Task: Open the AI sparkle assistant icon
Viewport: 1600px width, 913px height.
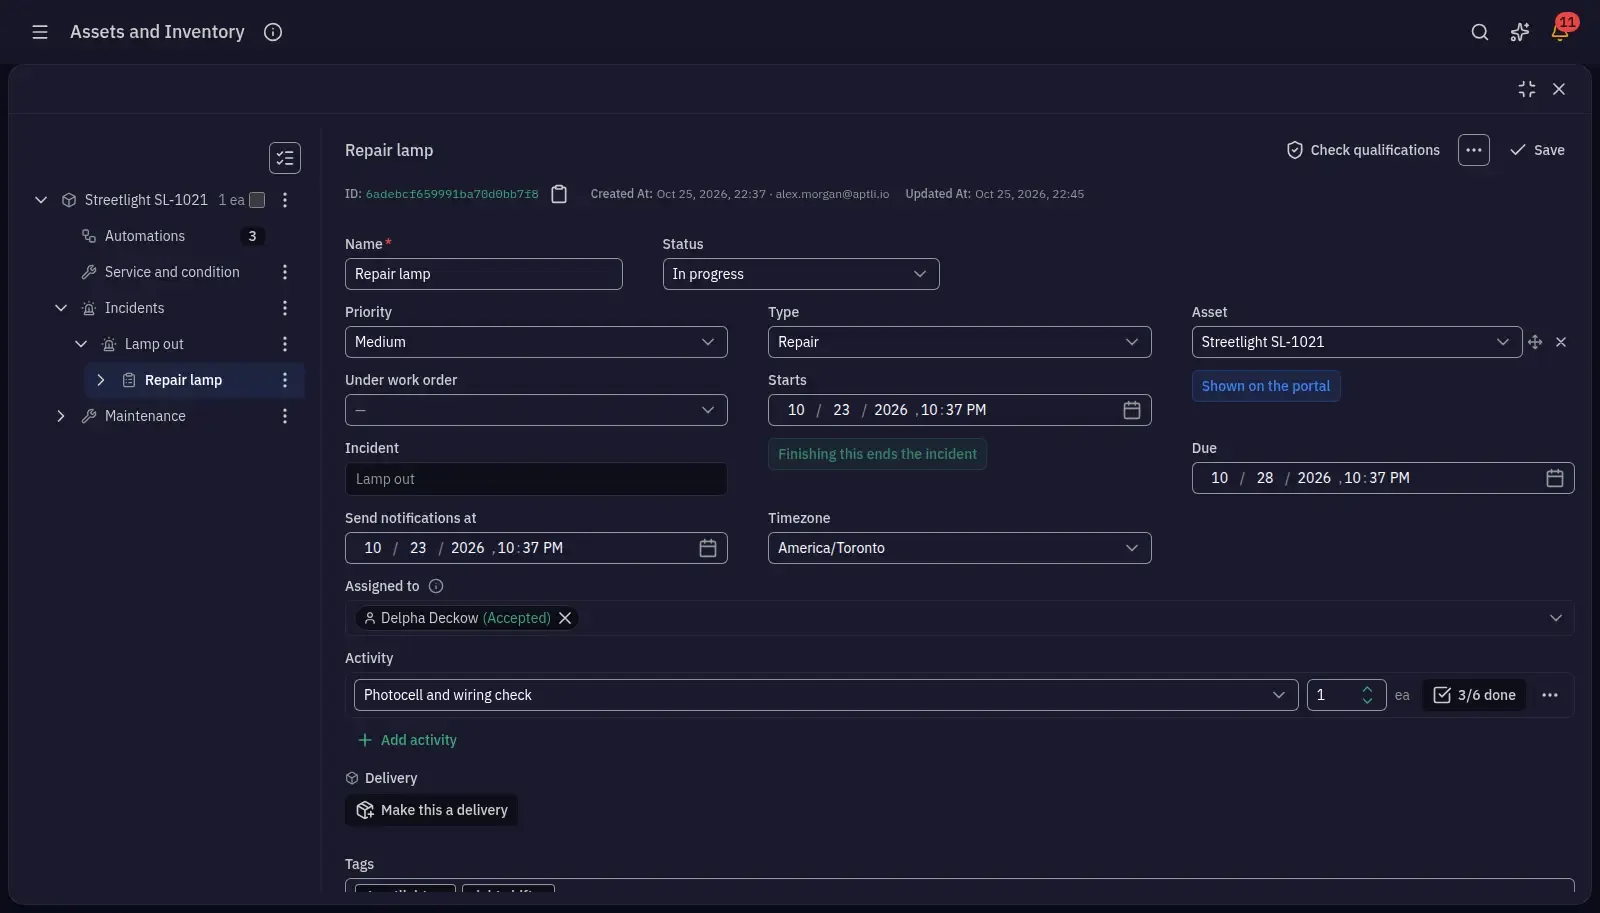Action: pos(1520,32)
